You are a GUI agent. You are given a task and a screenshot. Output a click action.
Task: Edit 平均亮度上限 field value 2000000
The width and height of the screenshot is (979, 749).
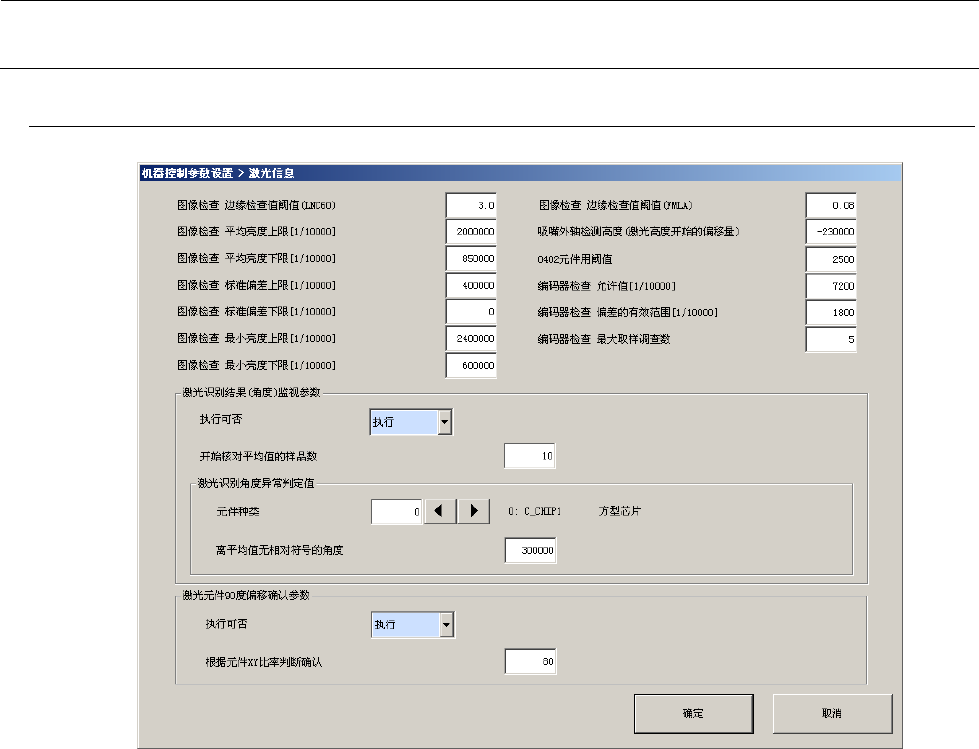(x=471, y=232)
